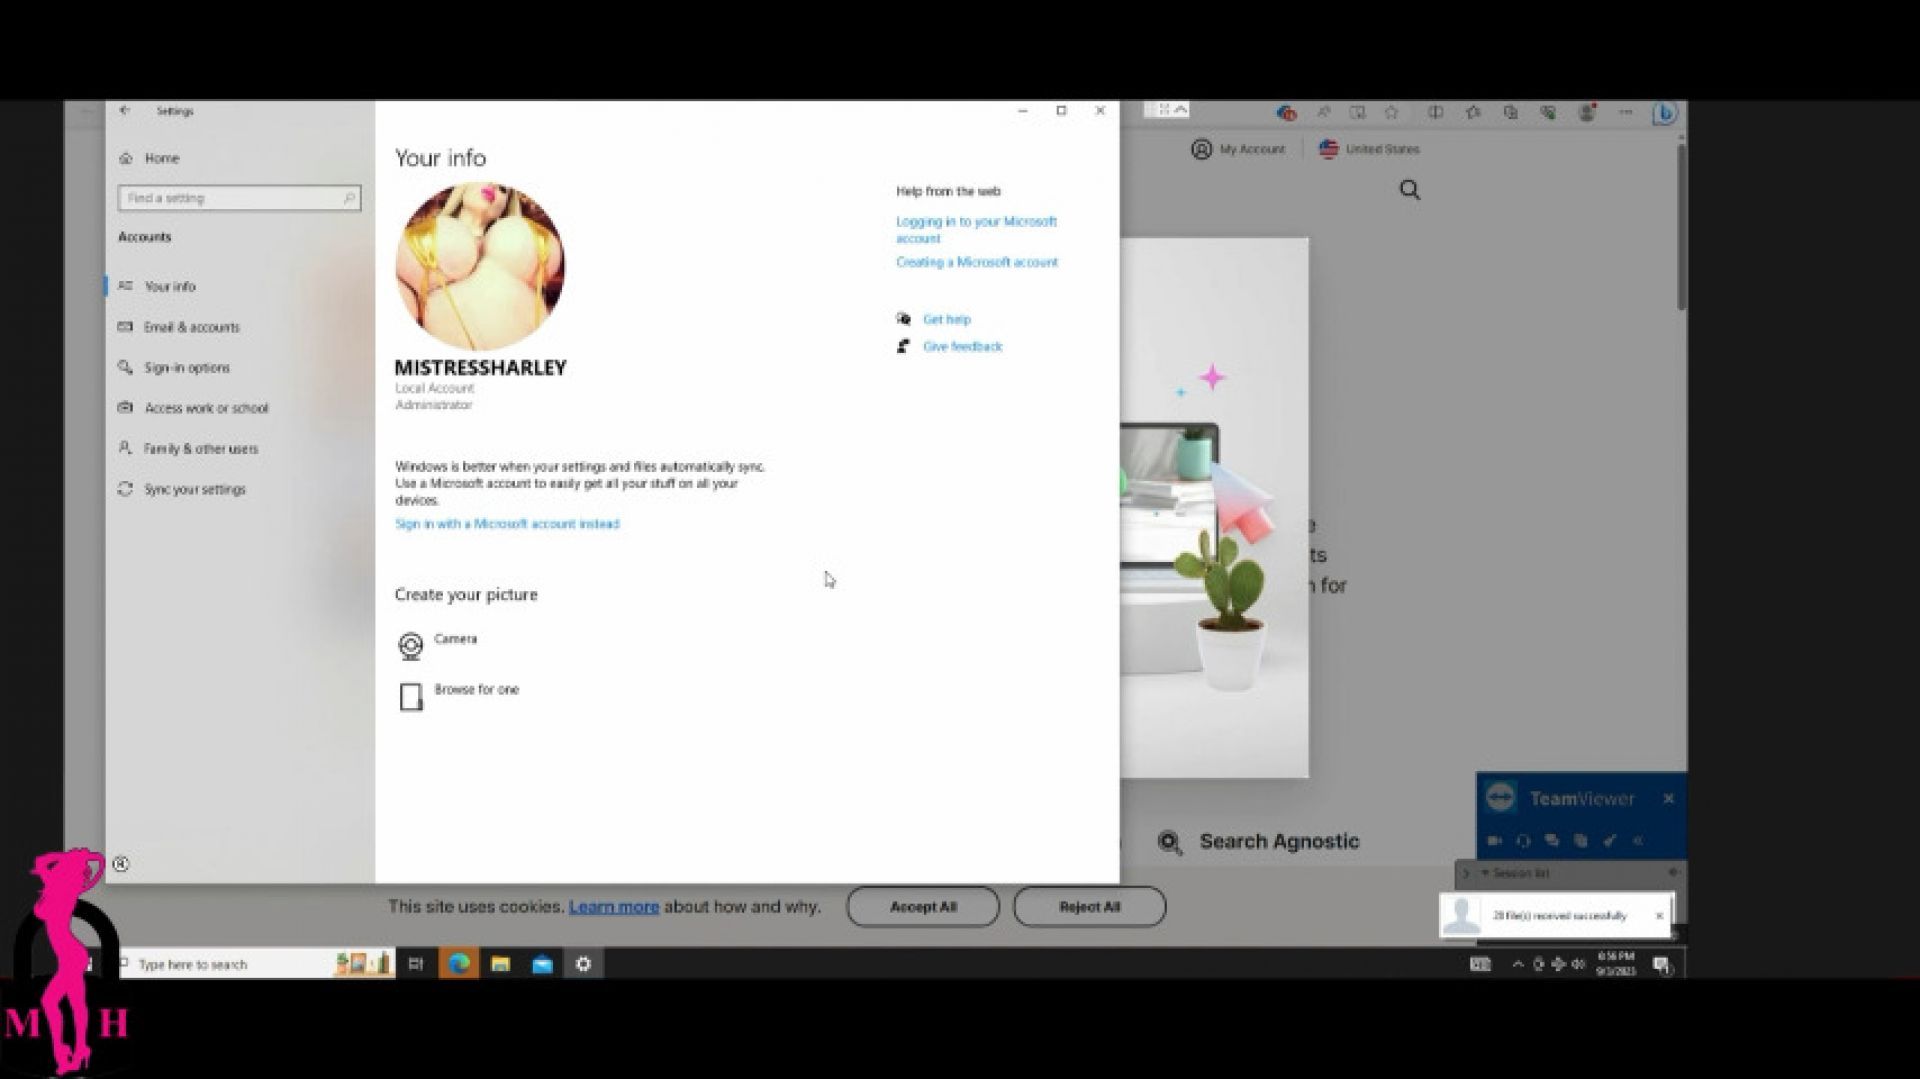Go to Email & accounts section
Image resolution: width=1920 pixels, height=1079 pixels.
191,327
